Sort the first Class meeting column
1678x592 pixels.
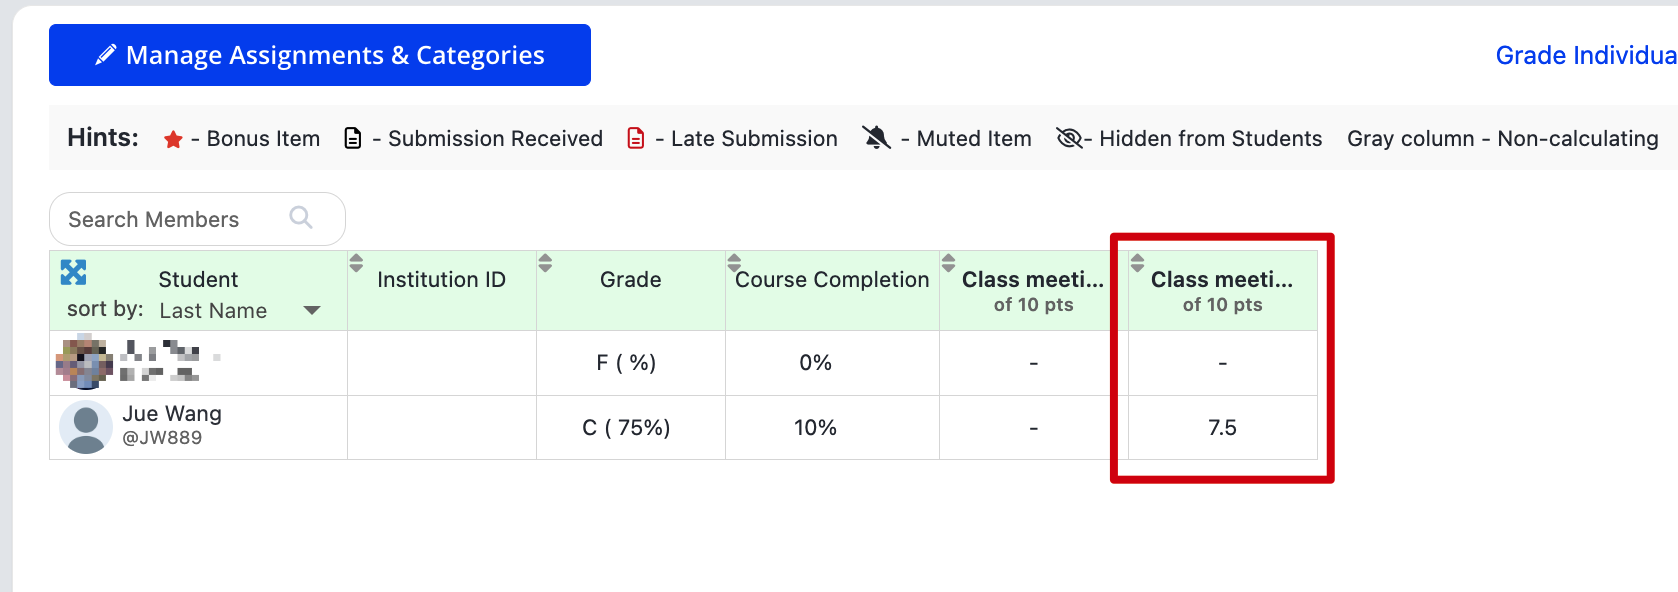coord(948,263)
